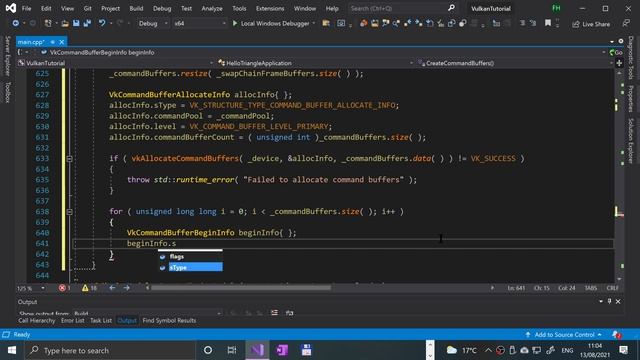Click the next issue arrow
Viewport: 640px width, 360px height.
point(127,288)
